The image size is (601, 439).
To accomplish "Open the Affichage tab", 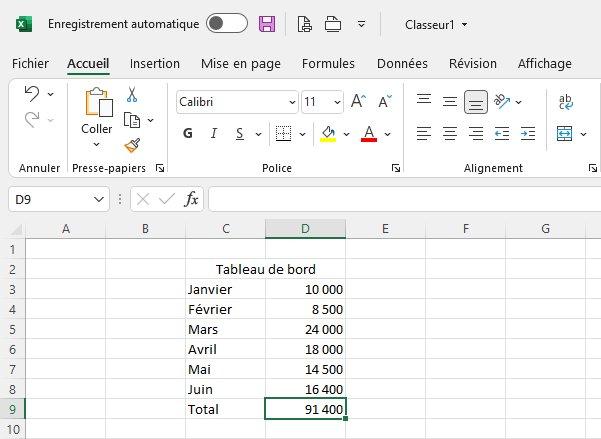I will pos(545,64).
